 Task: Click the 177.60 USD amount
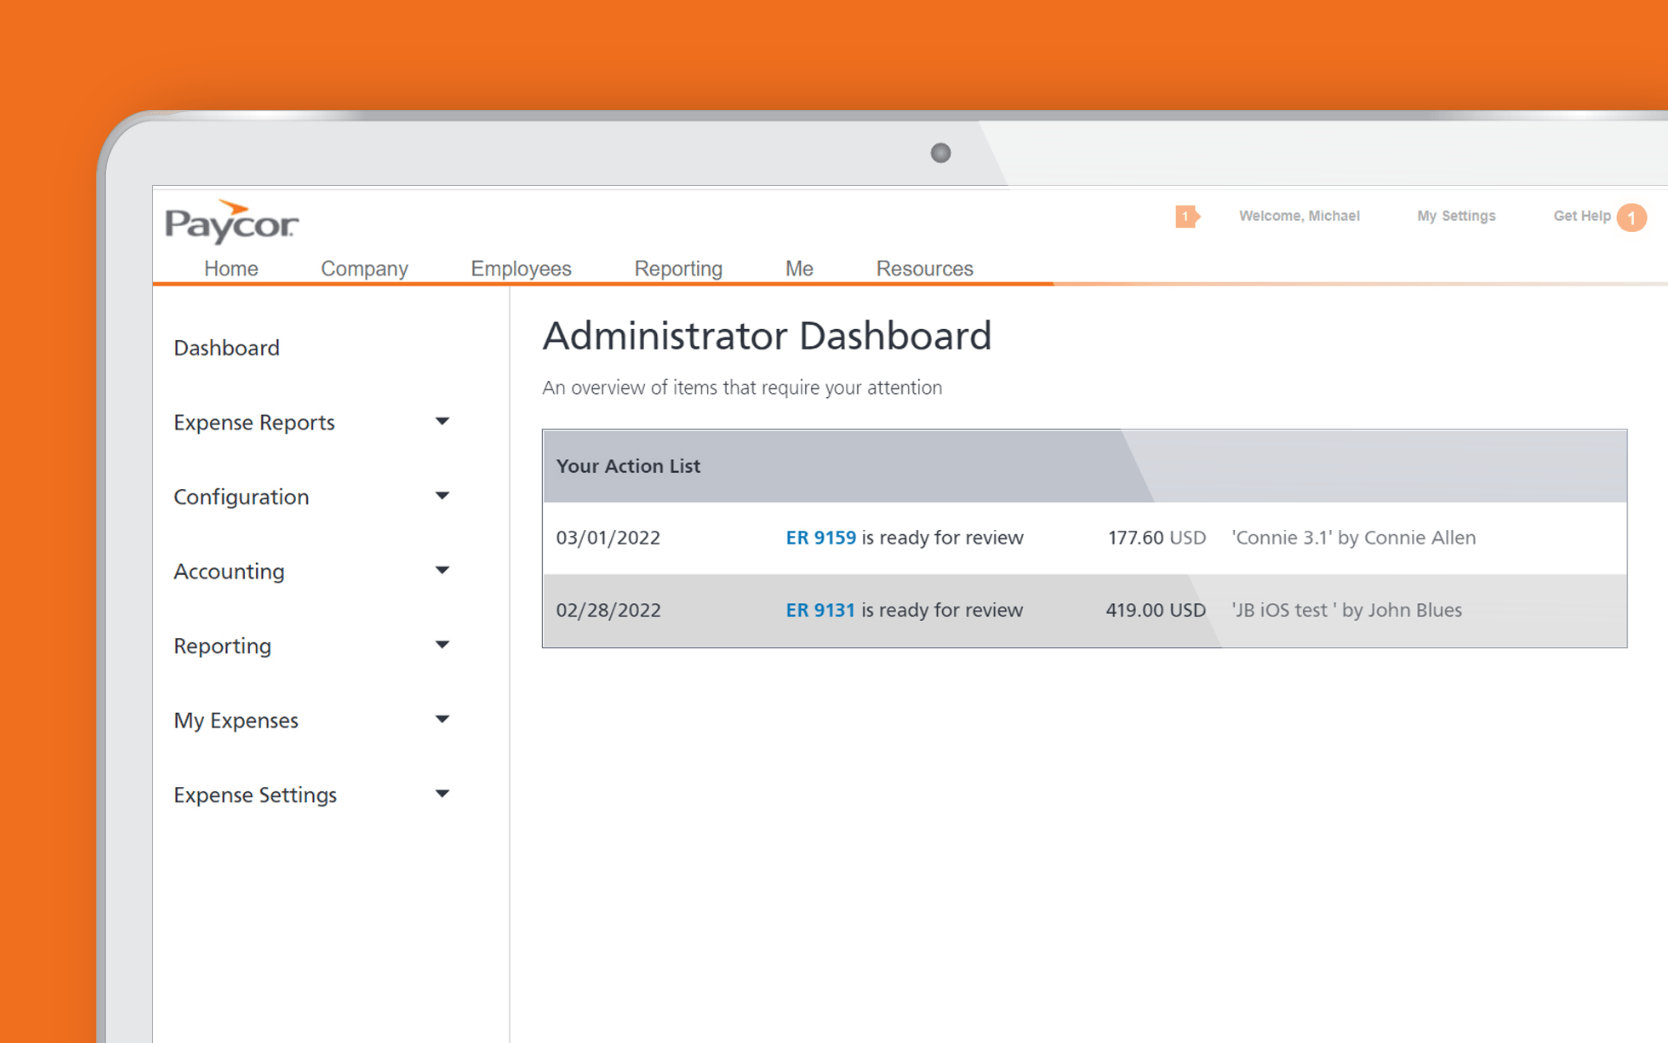tap(1156, 538)
